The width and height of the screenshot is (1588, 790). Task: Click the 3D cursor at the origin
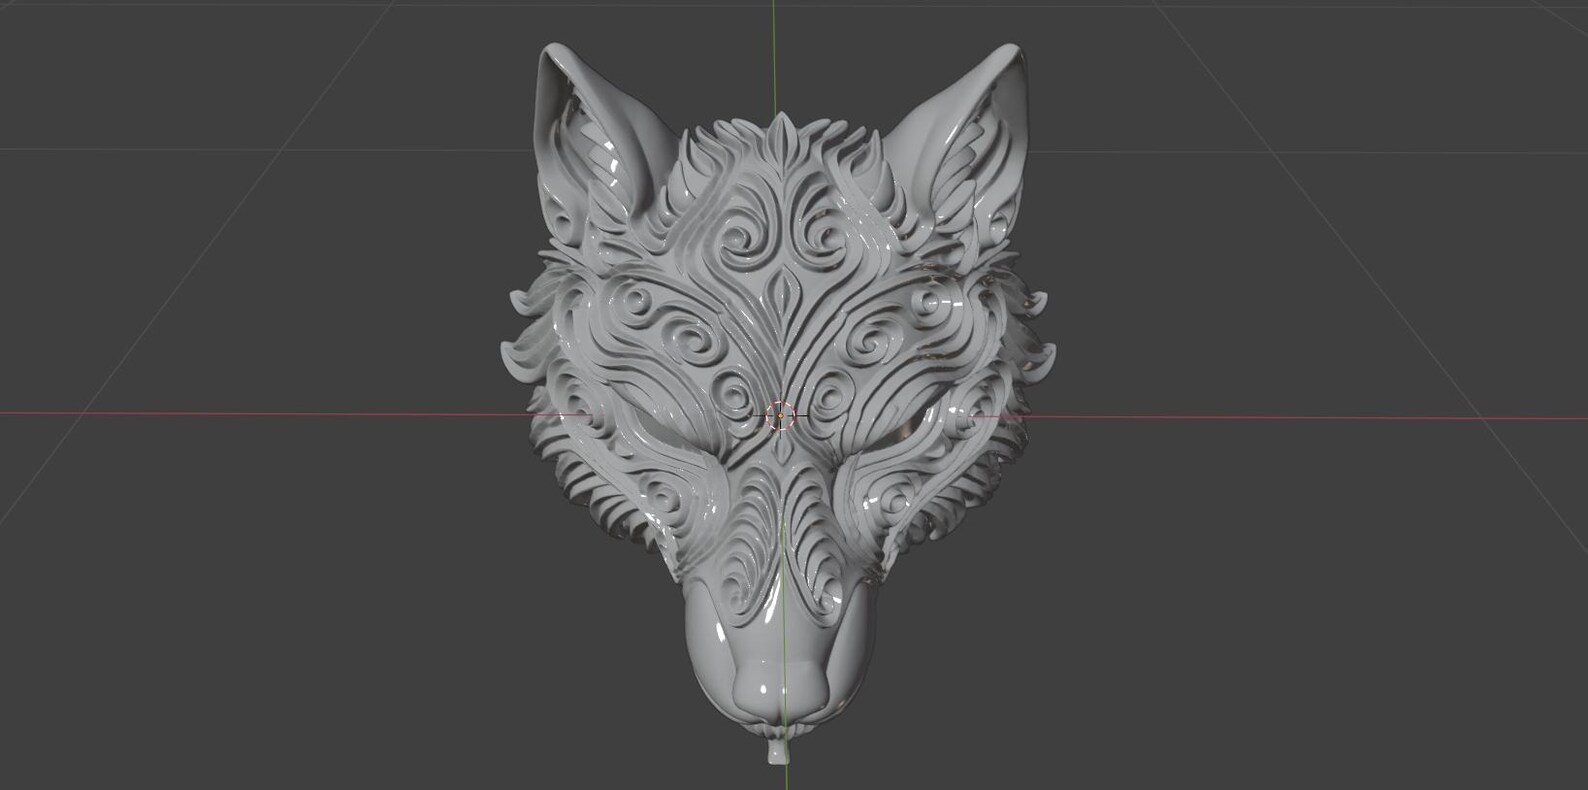pyautogui.click(x=780, y=416)
